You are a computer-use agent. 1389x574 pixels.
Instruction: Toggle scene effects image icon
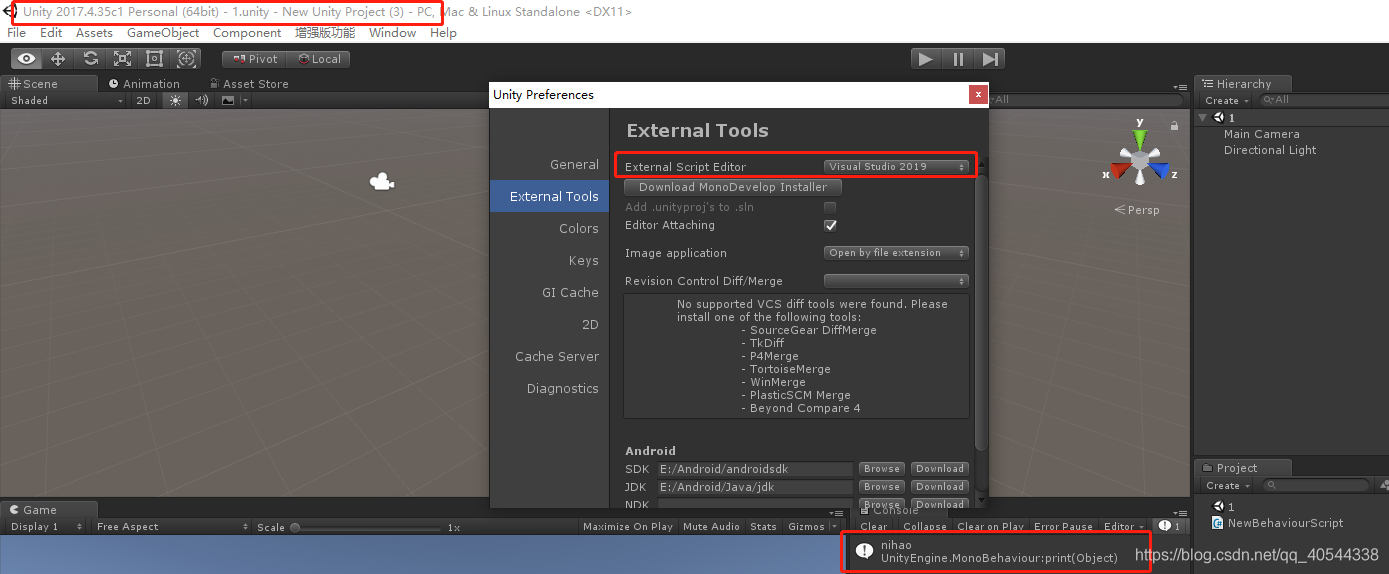tap(228, 100)
